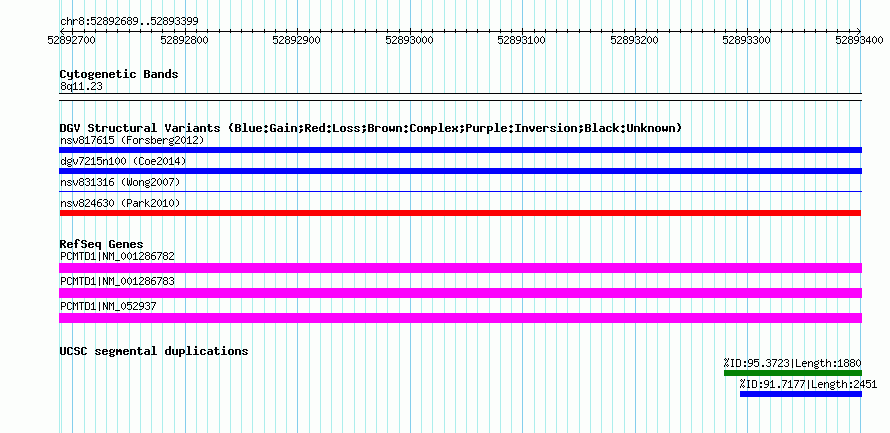Image resolution: width=890 pixels, height=433 pixels.
Task: Click the magenta bar for NM_001286783
Action: (x=460, y=293)
